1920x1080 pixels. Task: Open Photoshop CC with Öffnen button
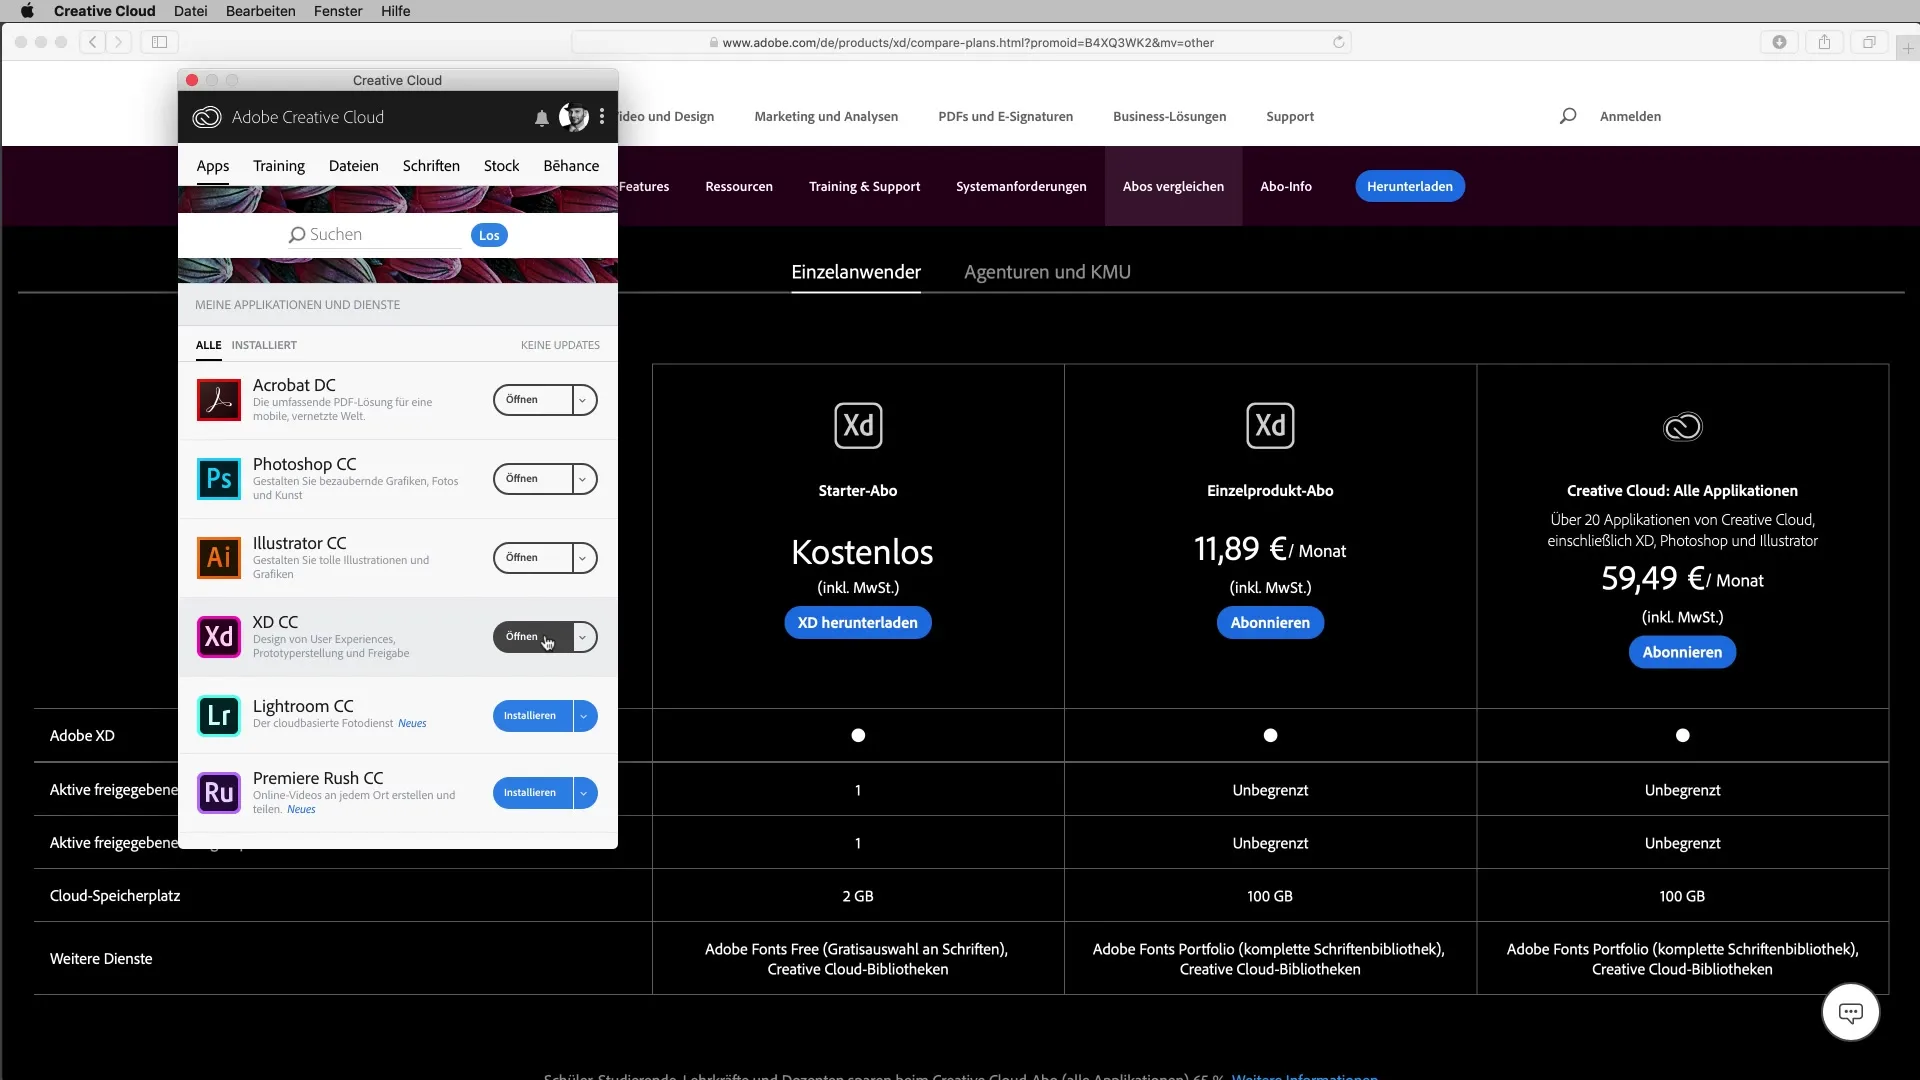tap(533, 479)
